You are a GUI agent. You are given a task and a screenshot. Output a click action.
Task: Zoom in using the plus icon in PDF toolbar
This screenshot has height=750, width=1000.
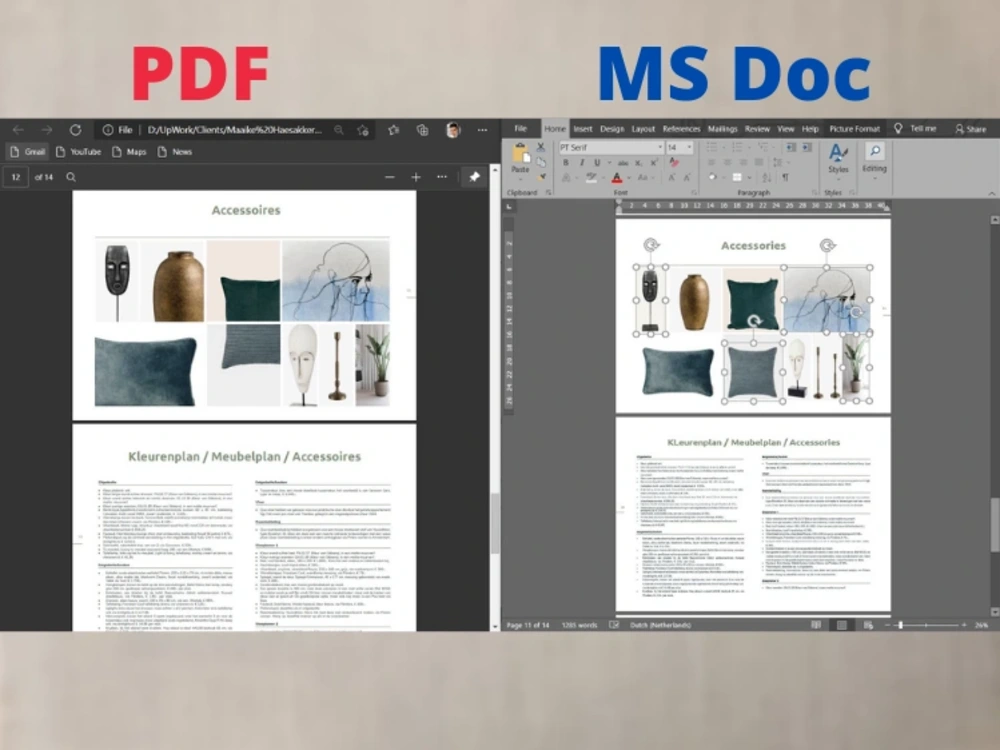point(414,177)
